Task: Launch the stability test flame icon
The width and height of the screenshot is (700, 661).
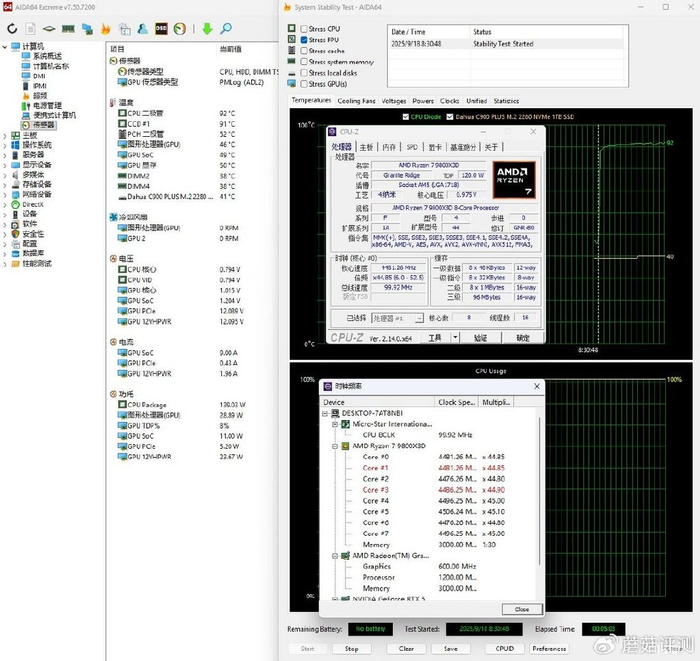Action: click(x=105, y=29)
